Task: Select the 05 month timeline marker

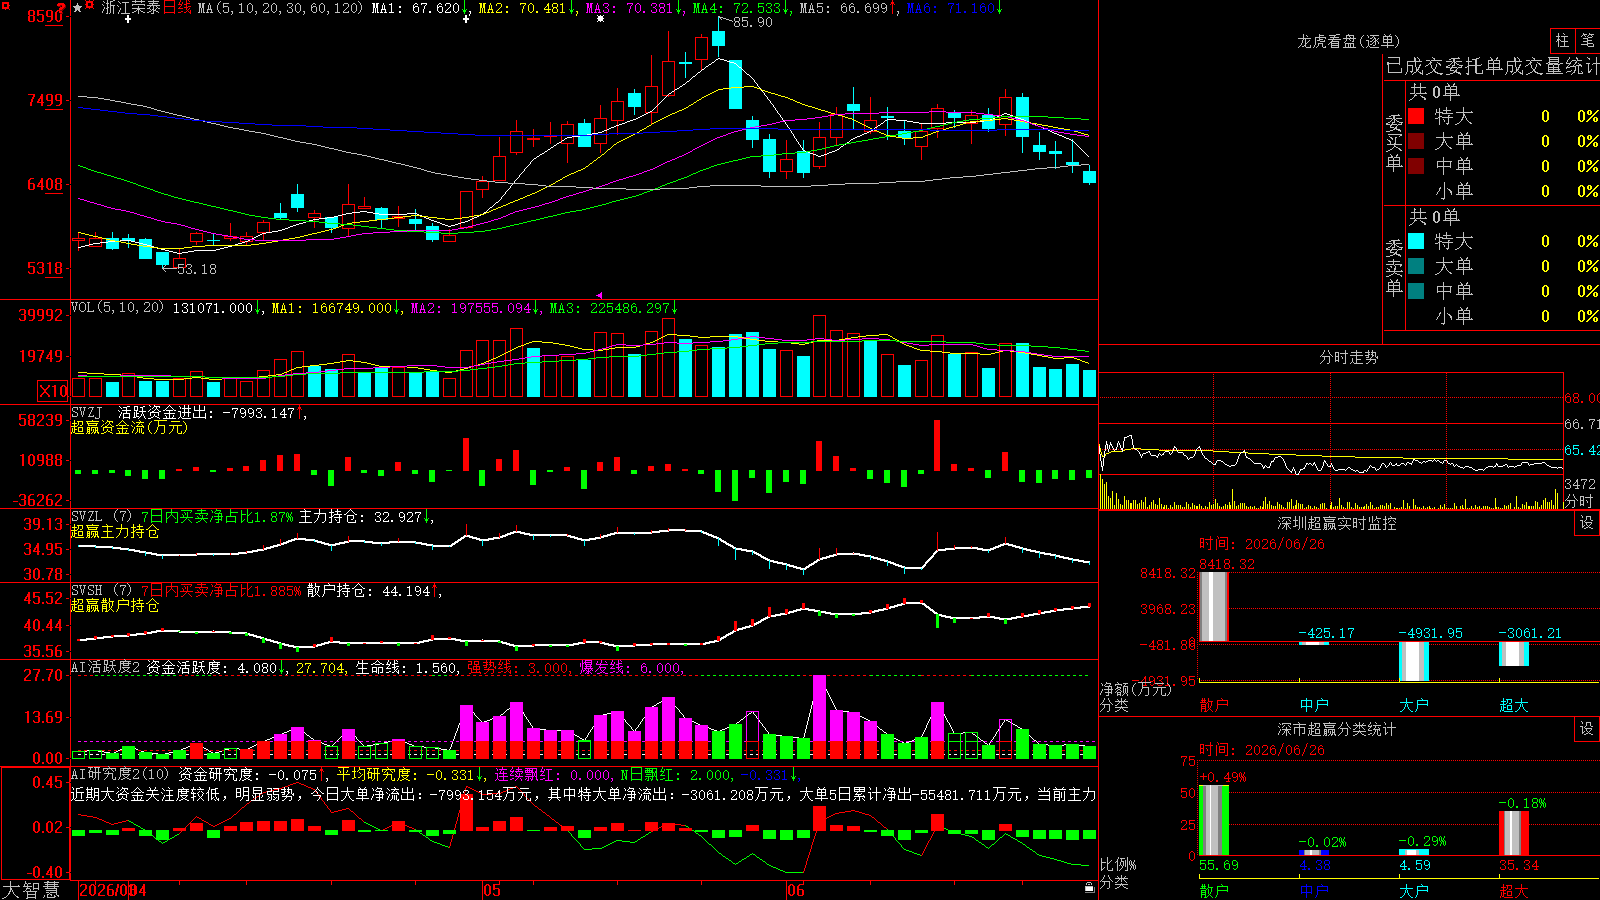Action: (x=491, y=890)
